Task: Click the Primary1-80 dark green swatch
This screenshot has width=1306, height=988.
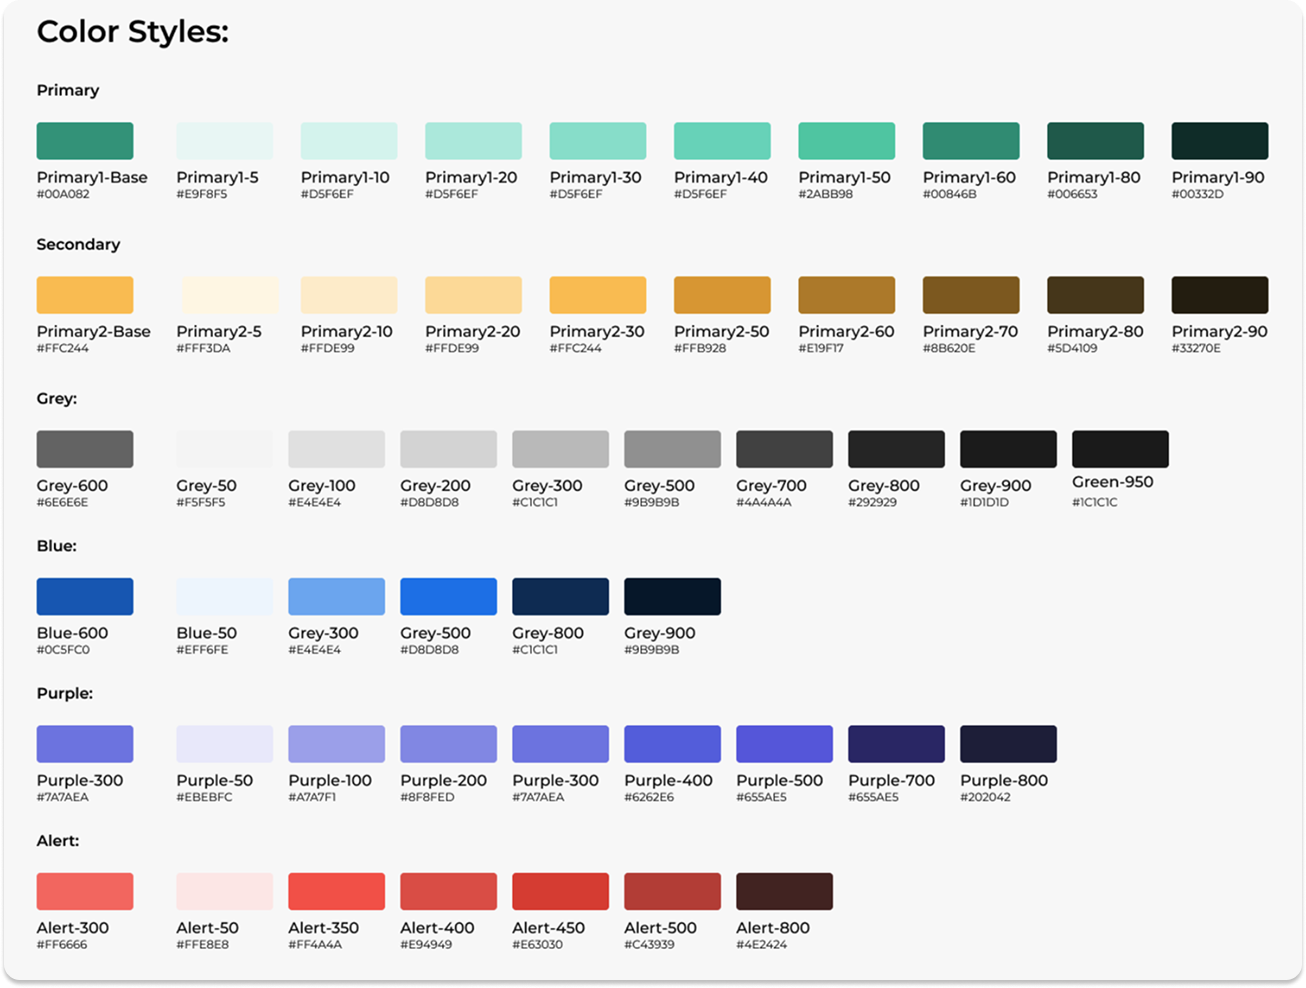Action: 1095,141
